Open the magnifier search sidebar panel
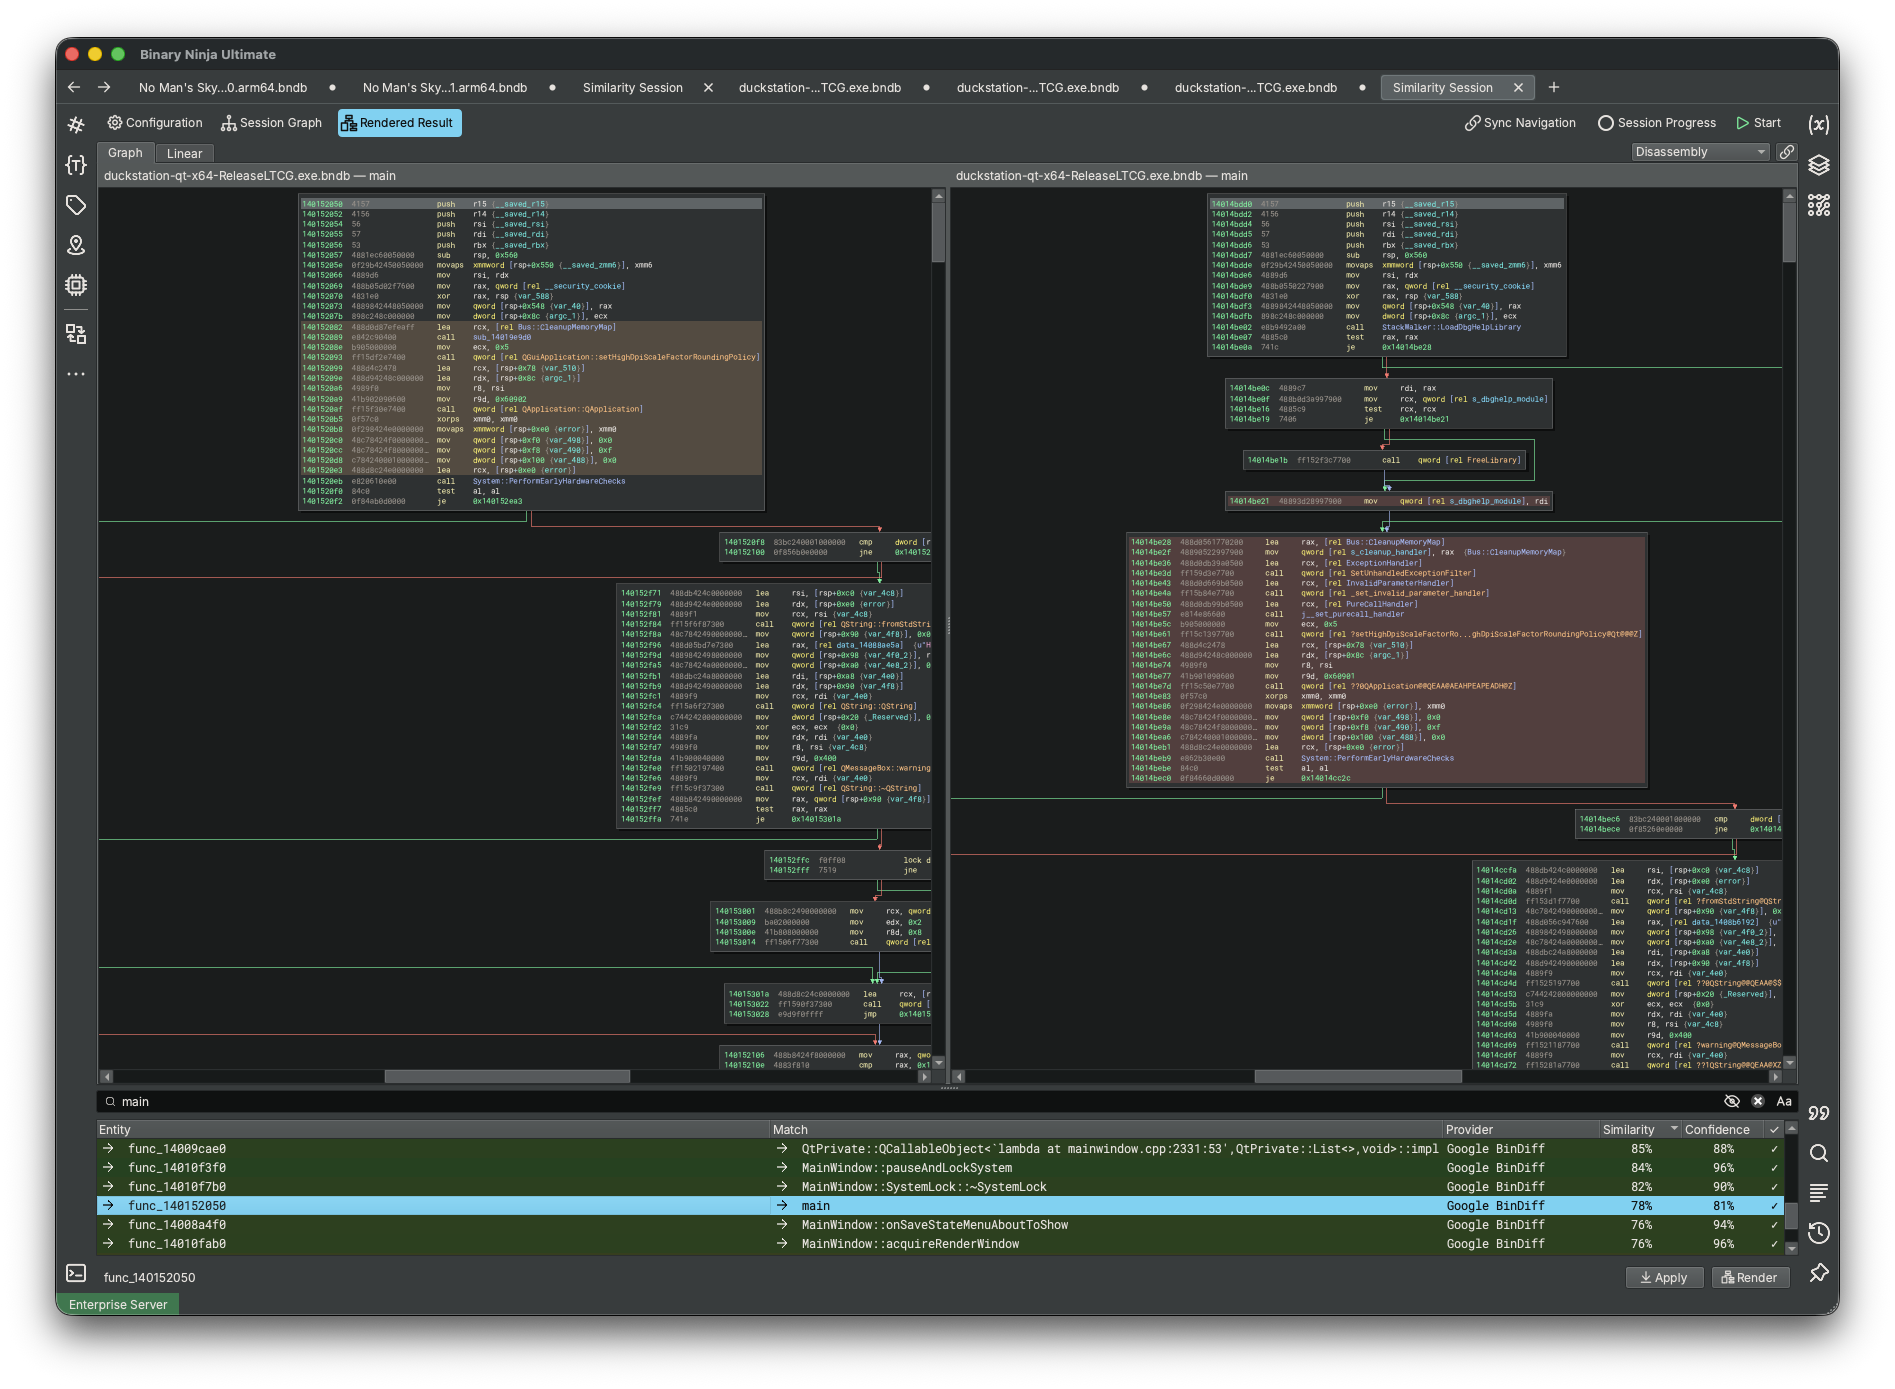Viewport: 1895px width, 1389px height. point(1819,1153)
